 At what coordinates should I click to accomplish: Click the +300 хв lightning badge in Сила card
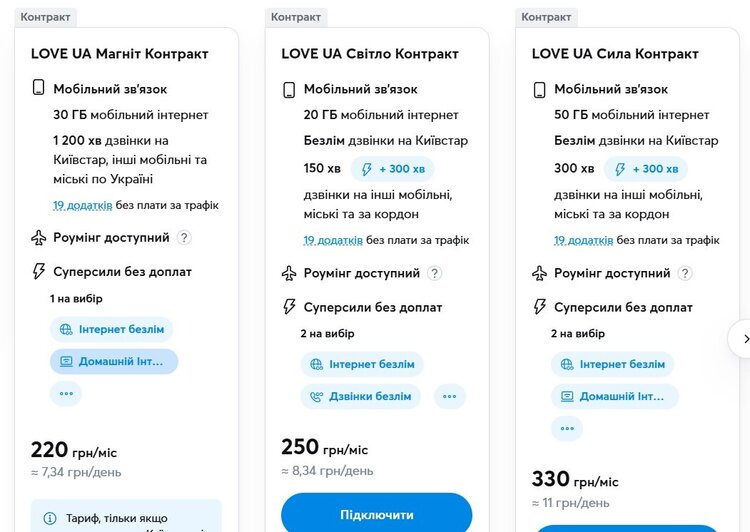[645, 169]
